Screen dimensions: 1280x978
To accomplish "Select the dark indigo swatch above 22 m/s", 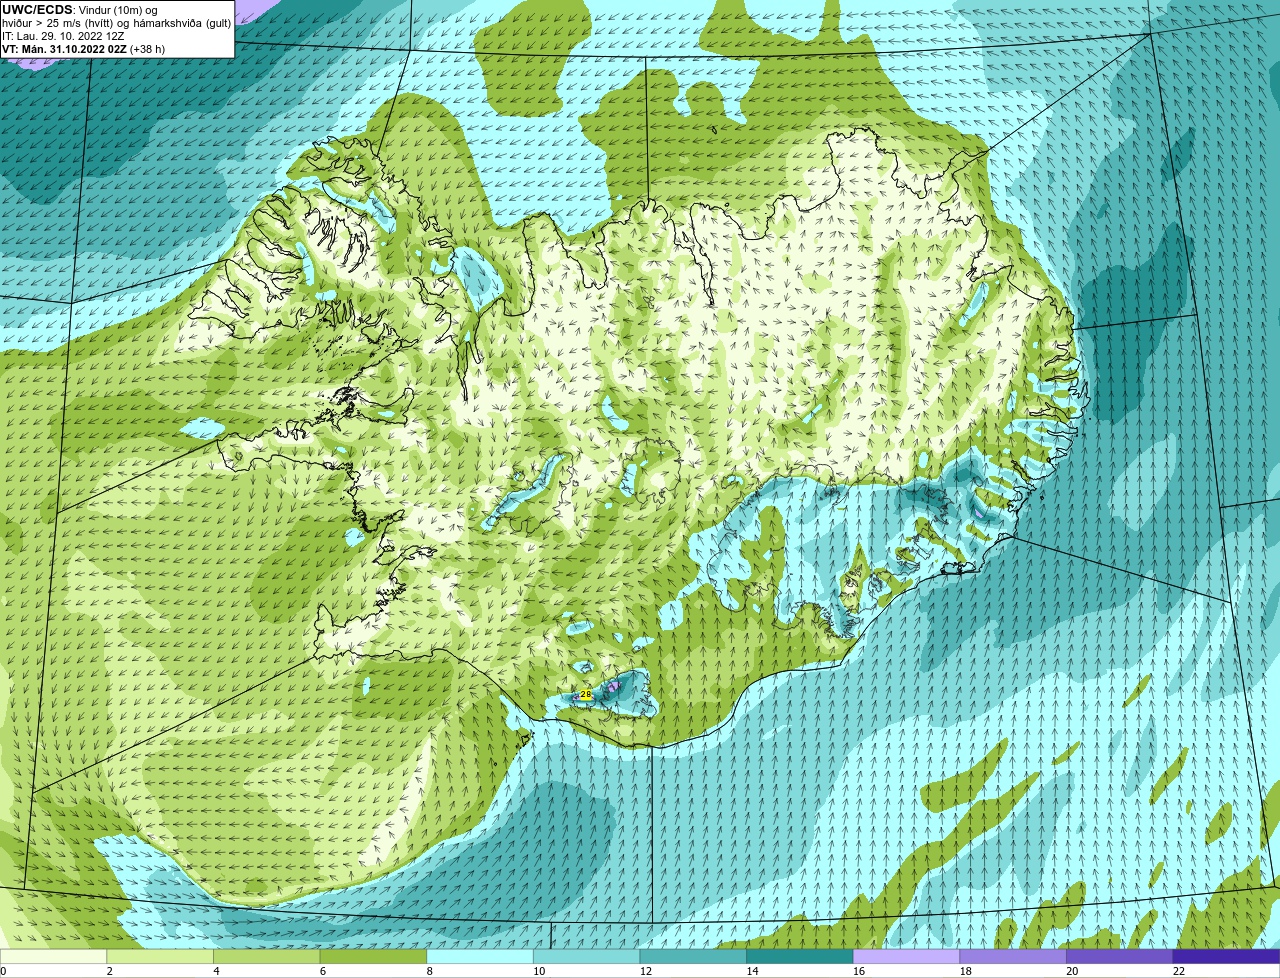I will 1226,956.
